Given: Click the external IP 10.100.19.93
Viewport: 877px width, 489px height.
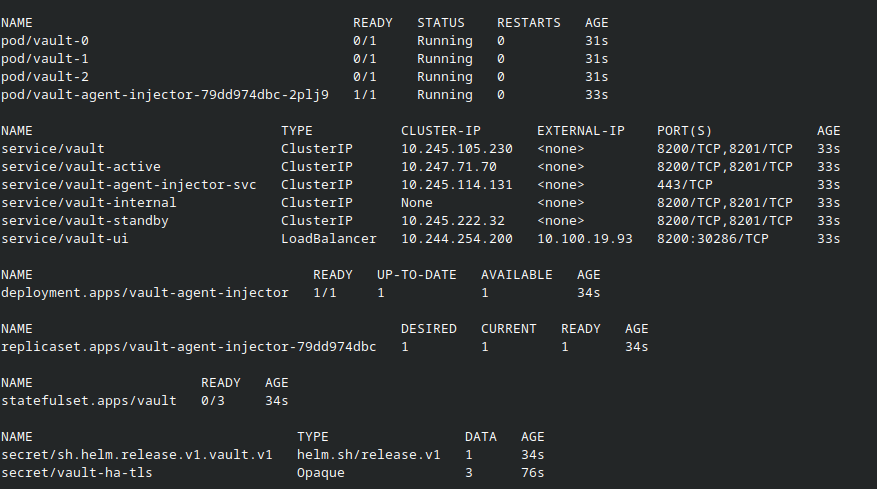Looking at the screenshot, I should [585, 239].
